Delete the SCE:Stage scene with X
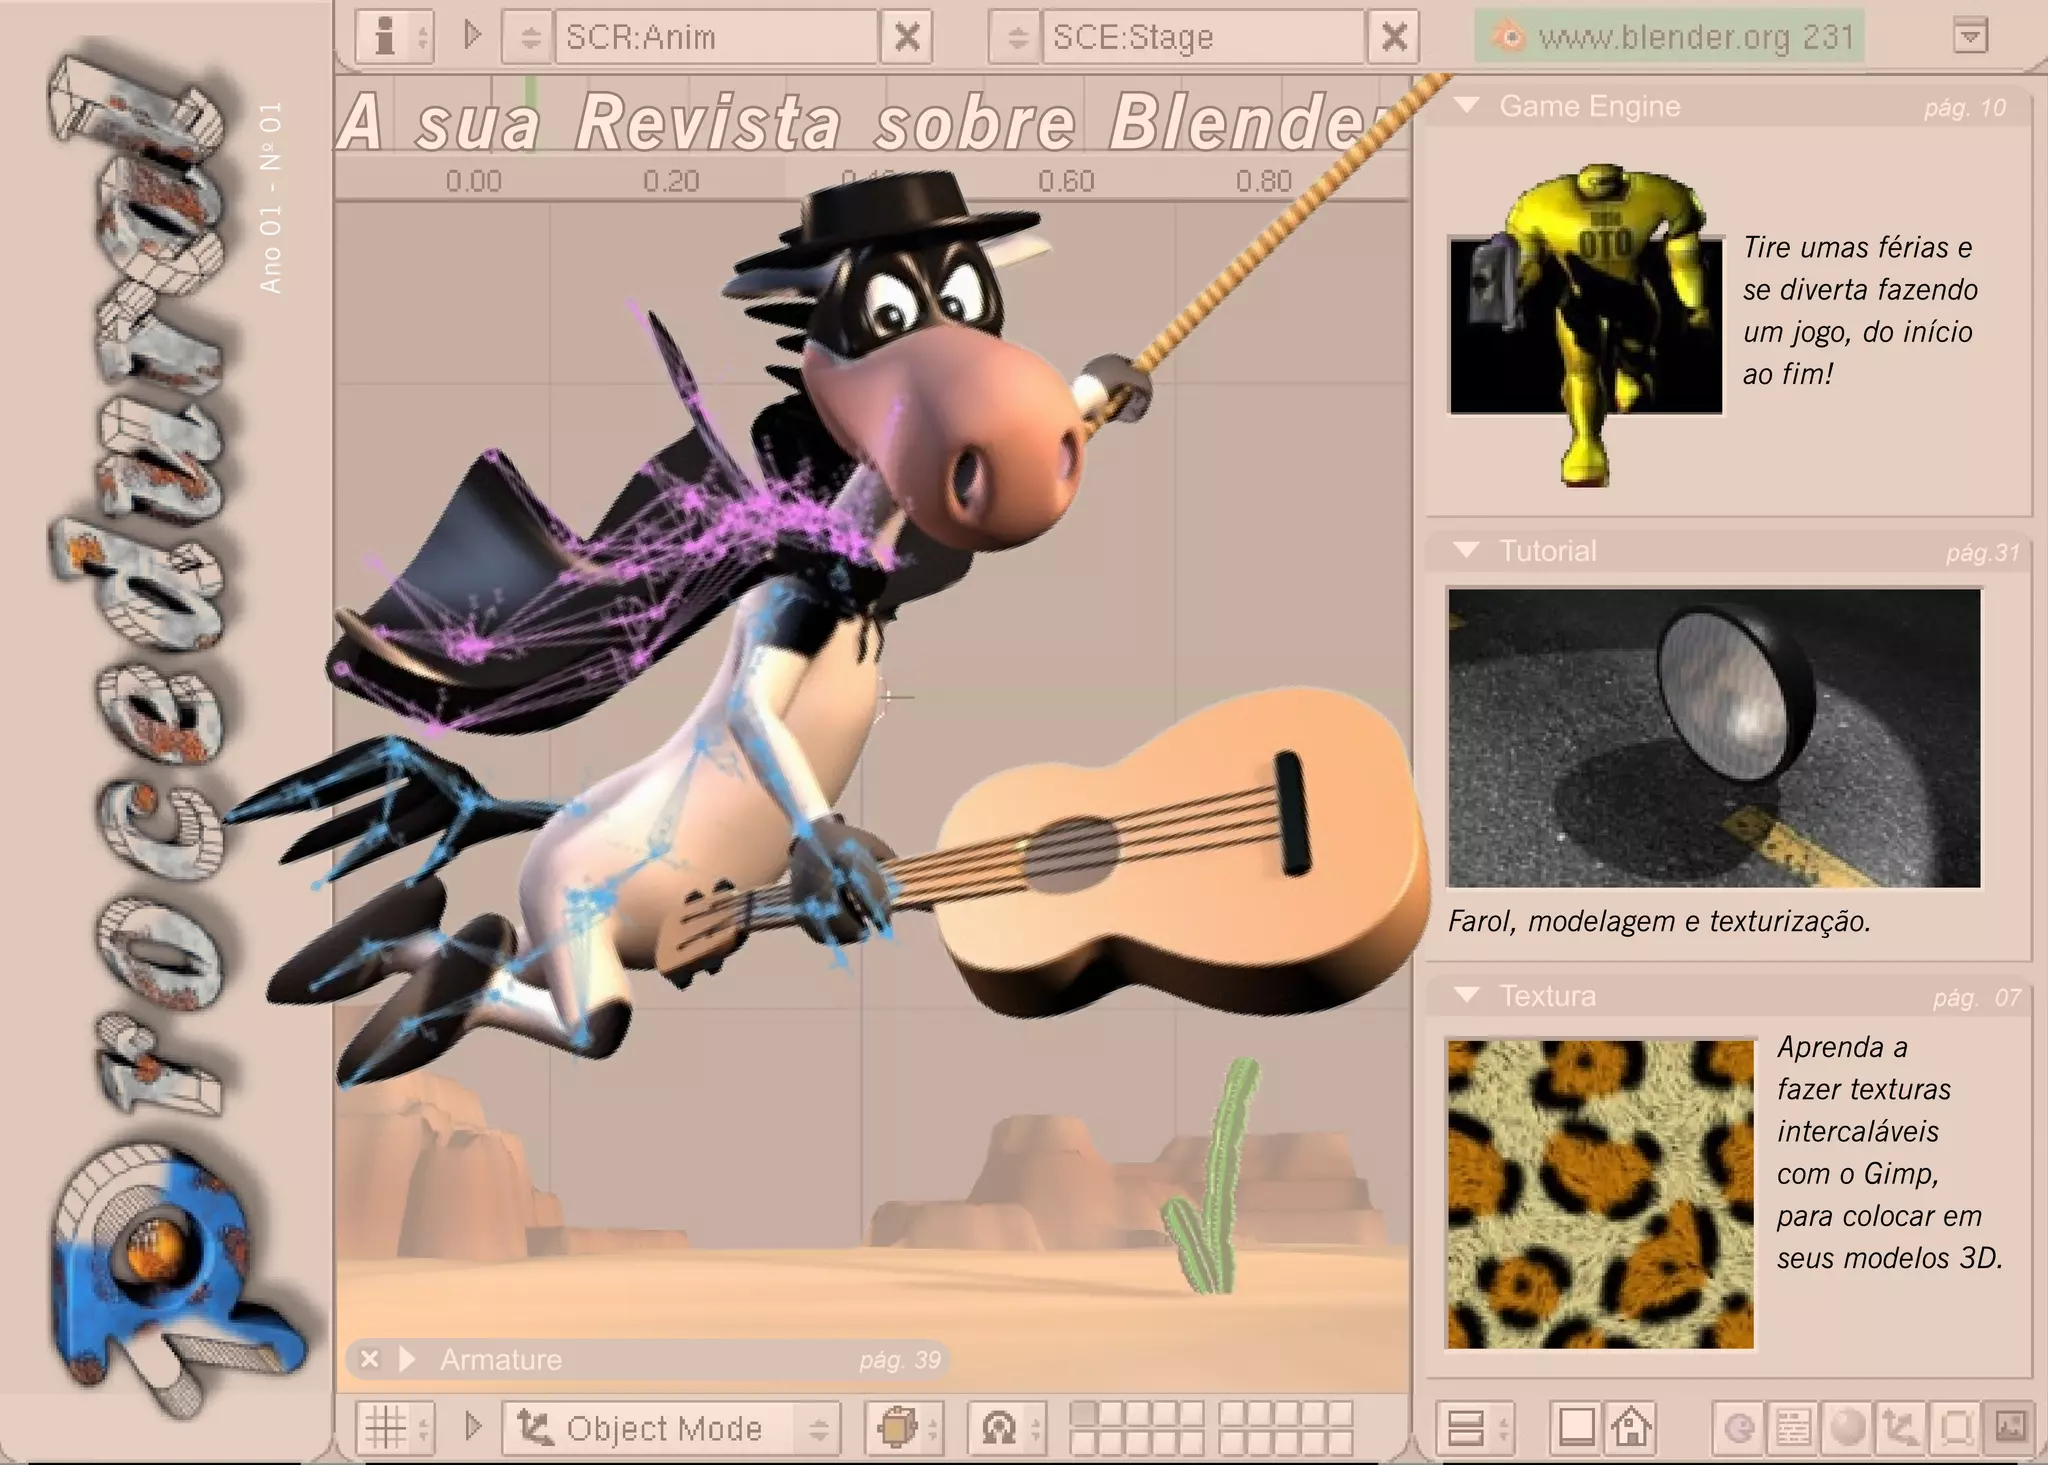This screenshot has width=2048, height=1465. 1393,38
